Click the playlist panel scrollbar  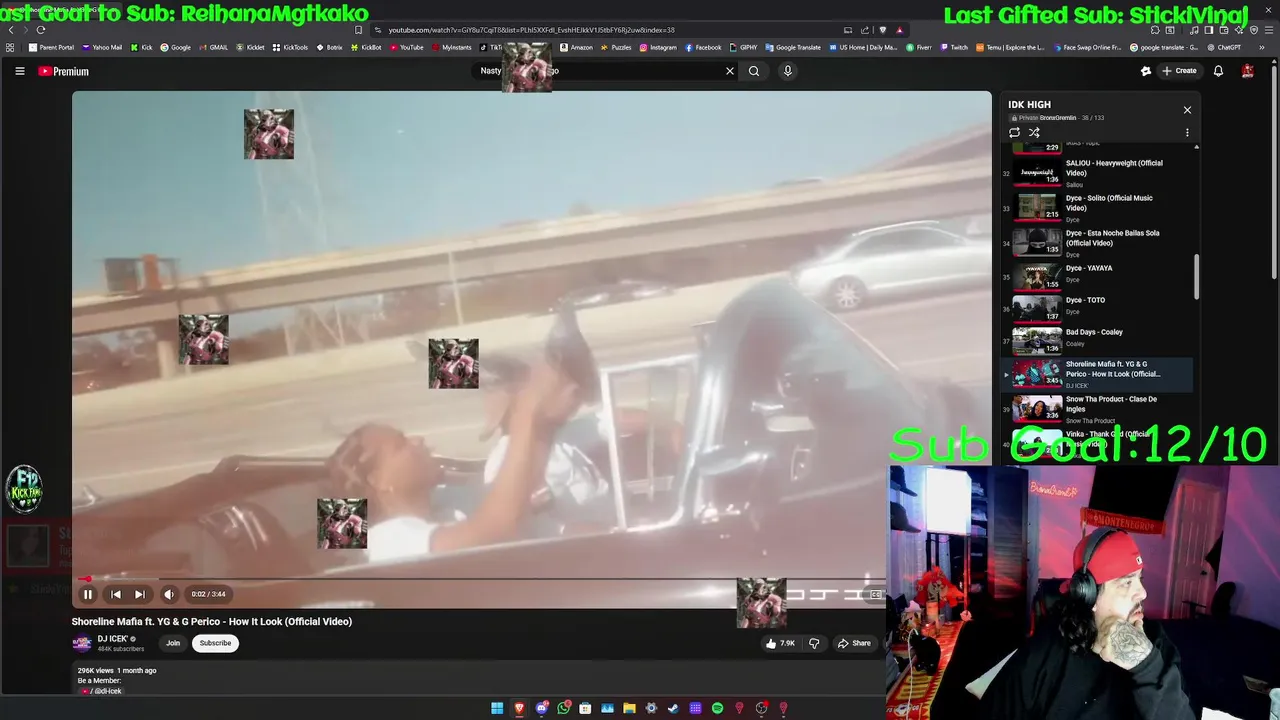pyautogui.click(x=1196, y=277)
